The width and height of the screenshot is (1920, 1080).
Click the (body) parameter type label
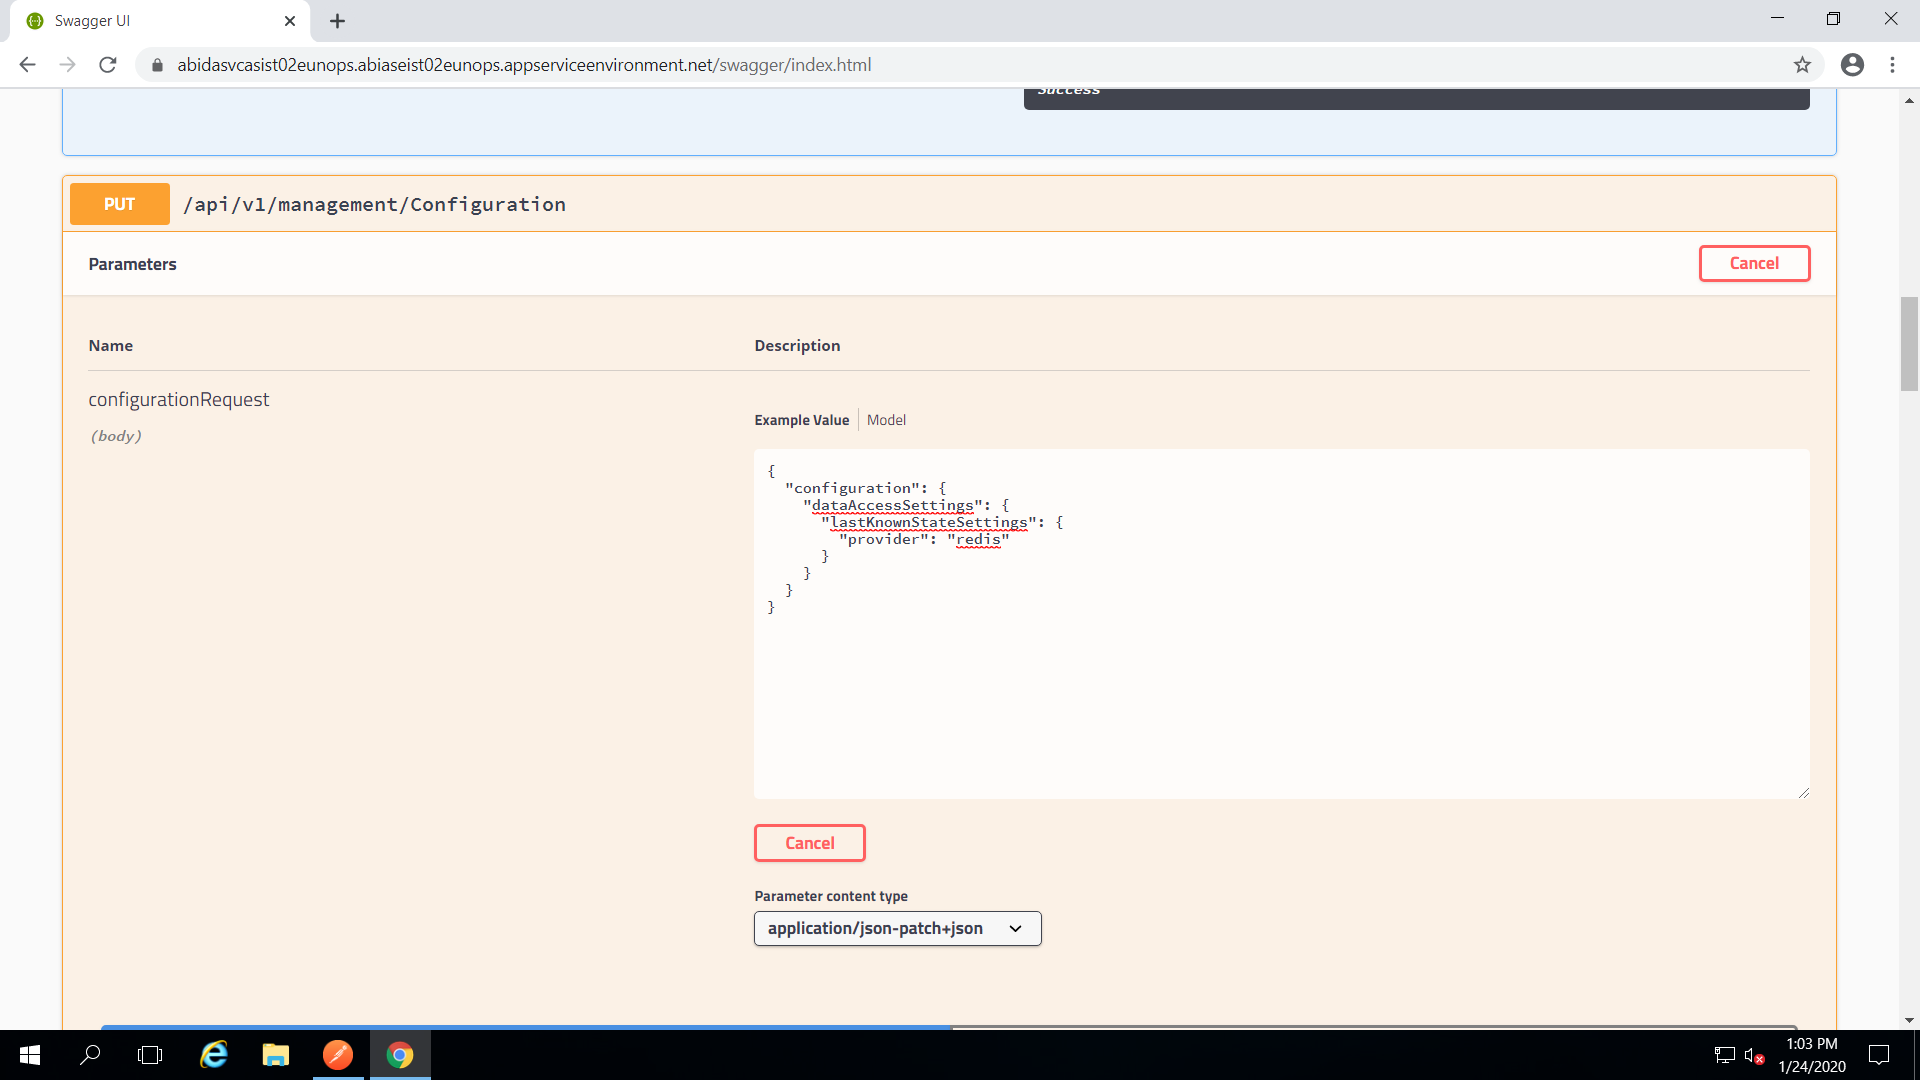pyautogui.click(x=116, y=436)
